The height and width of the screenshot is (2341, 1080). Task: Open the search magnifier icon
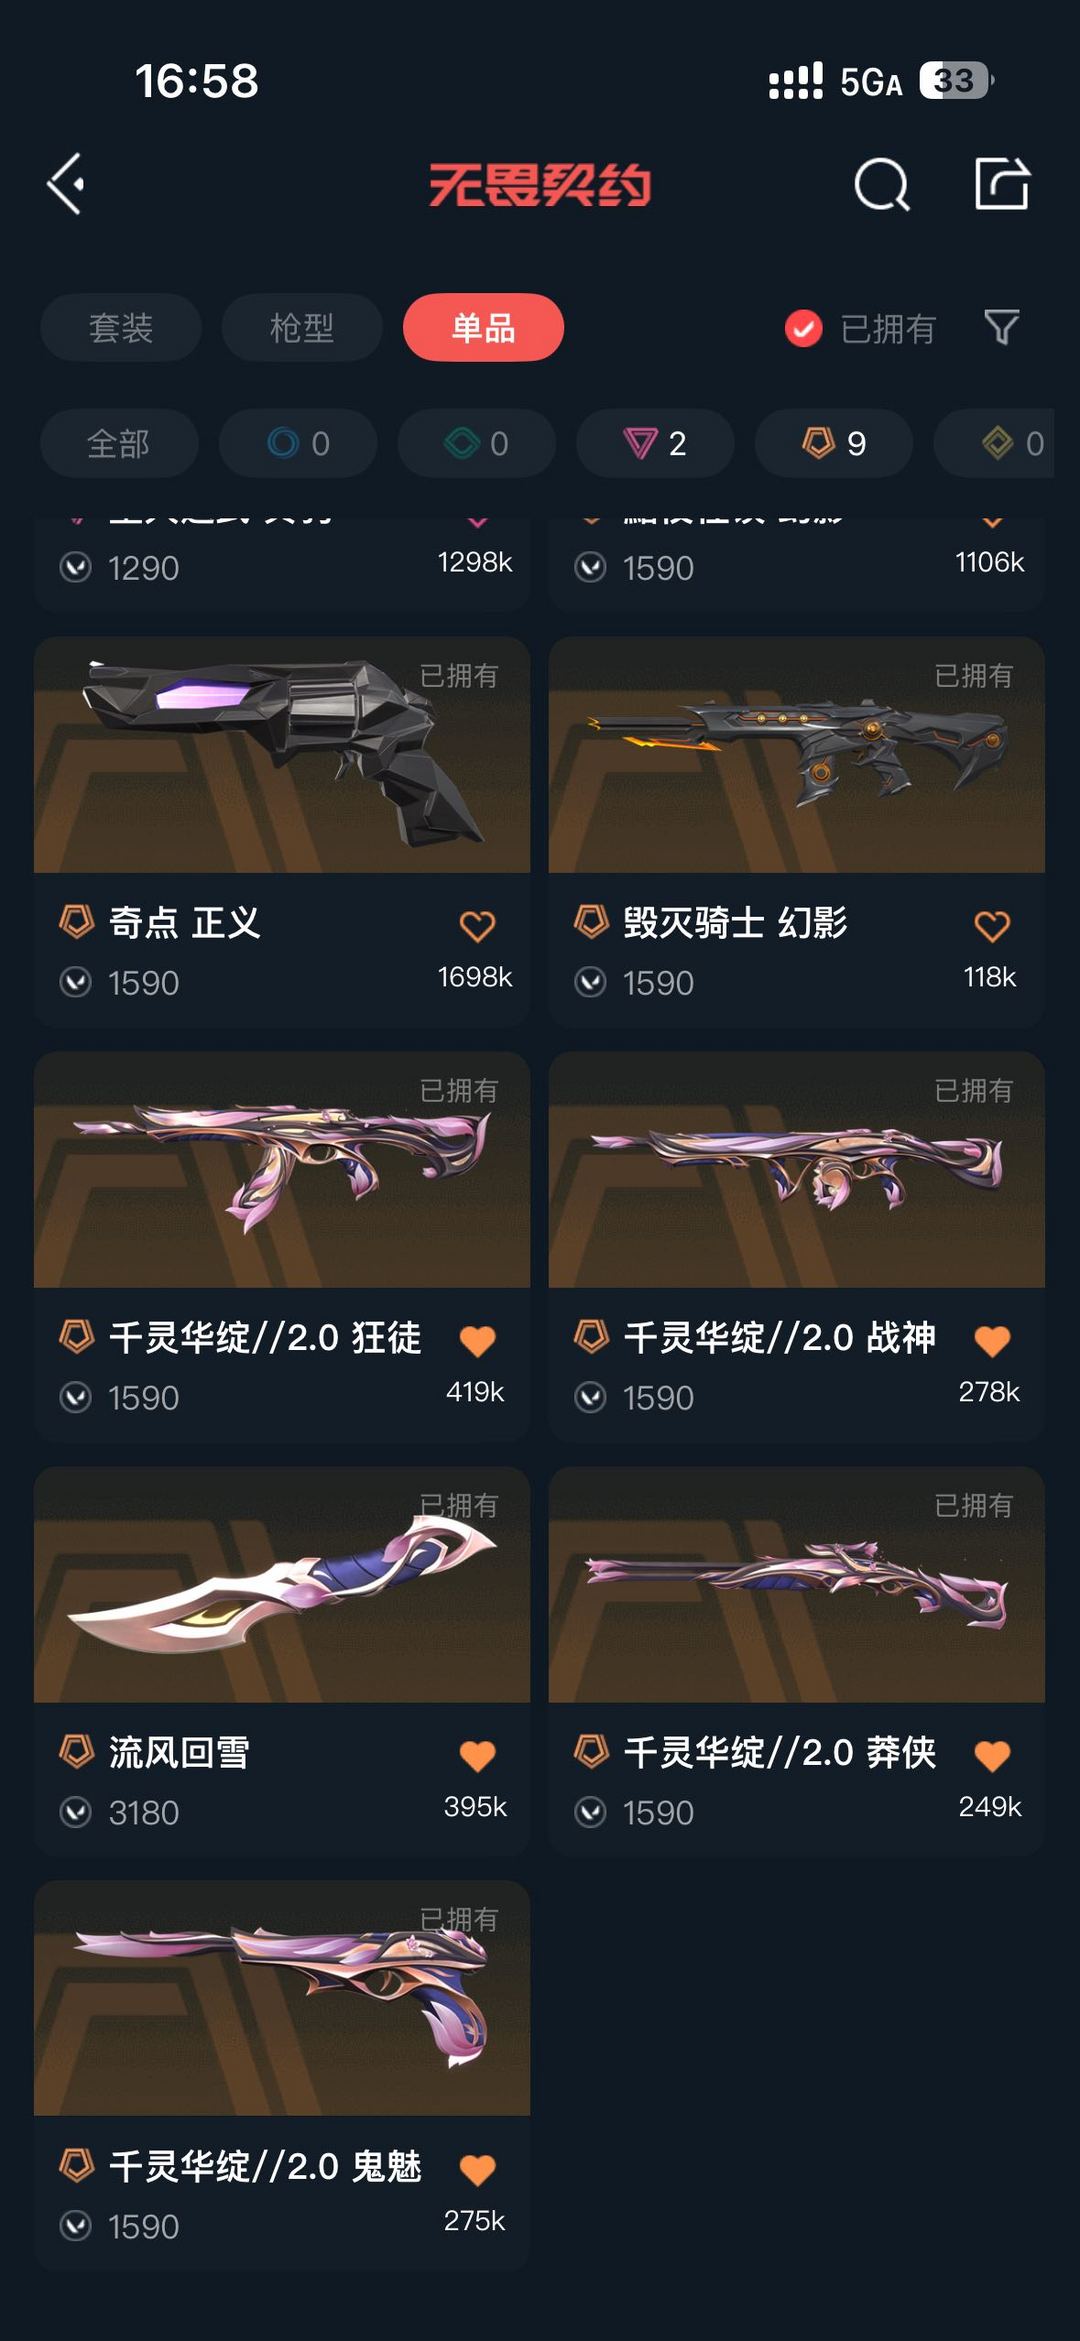(x=882, y=184)
